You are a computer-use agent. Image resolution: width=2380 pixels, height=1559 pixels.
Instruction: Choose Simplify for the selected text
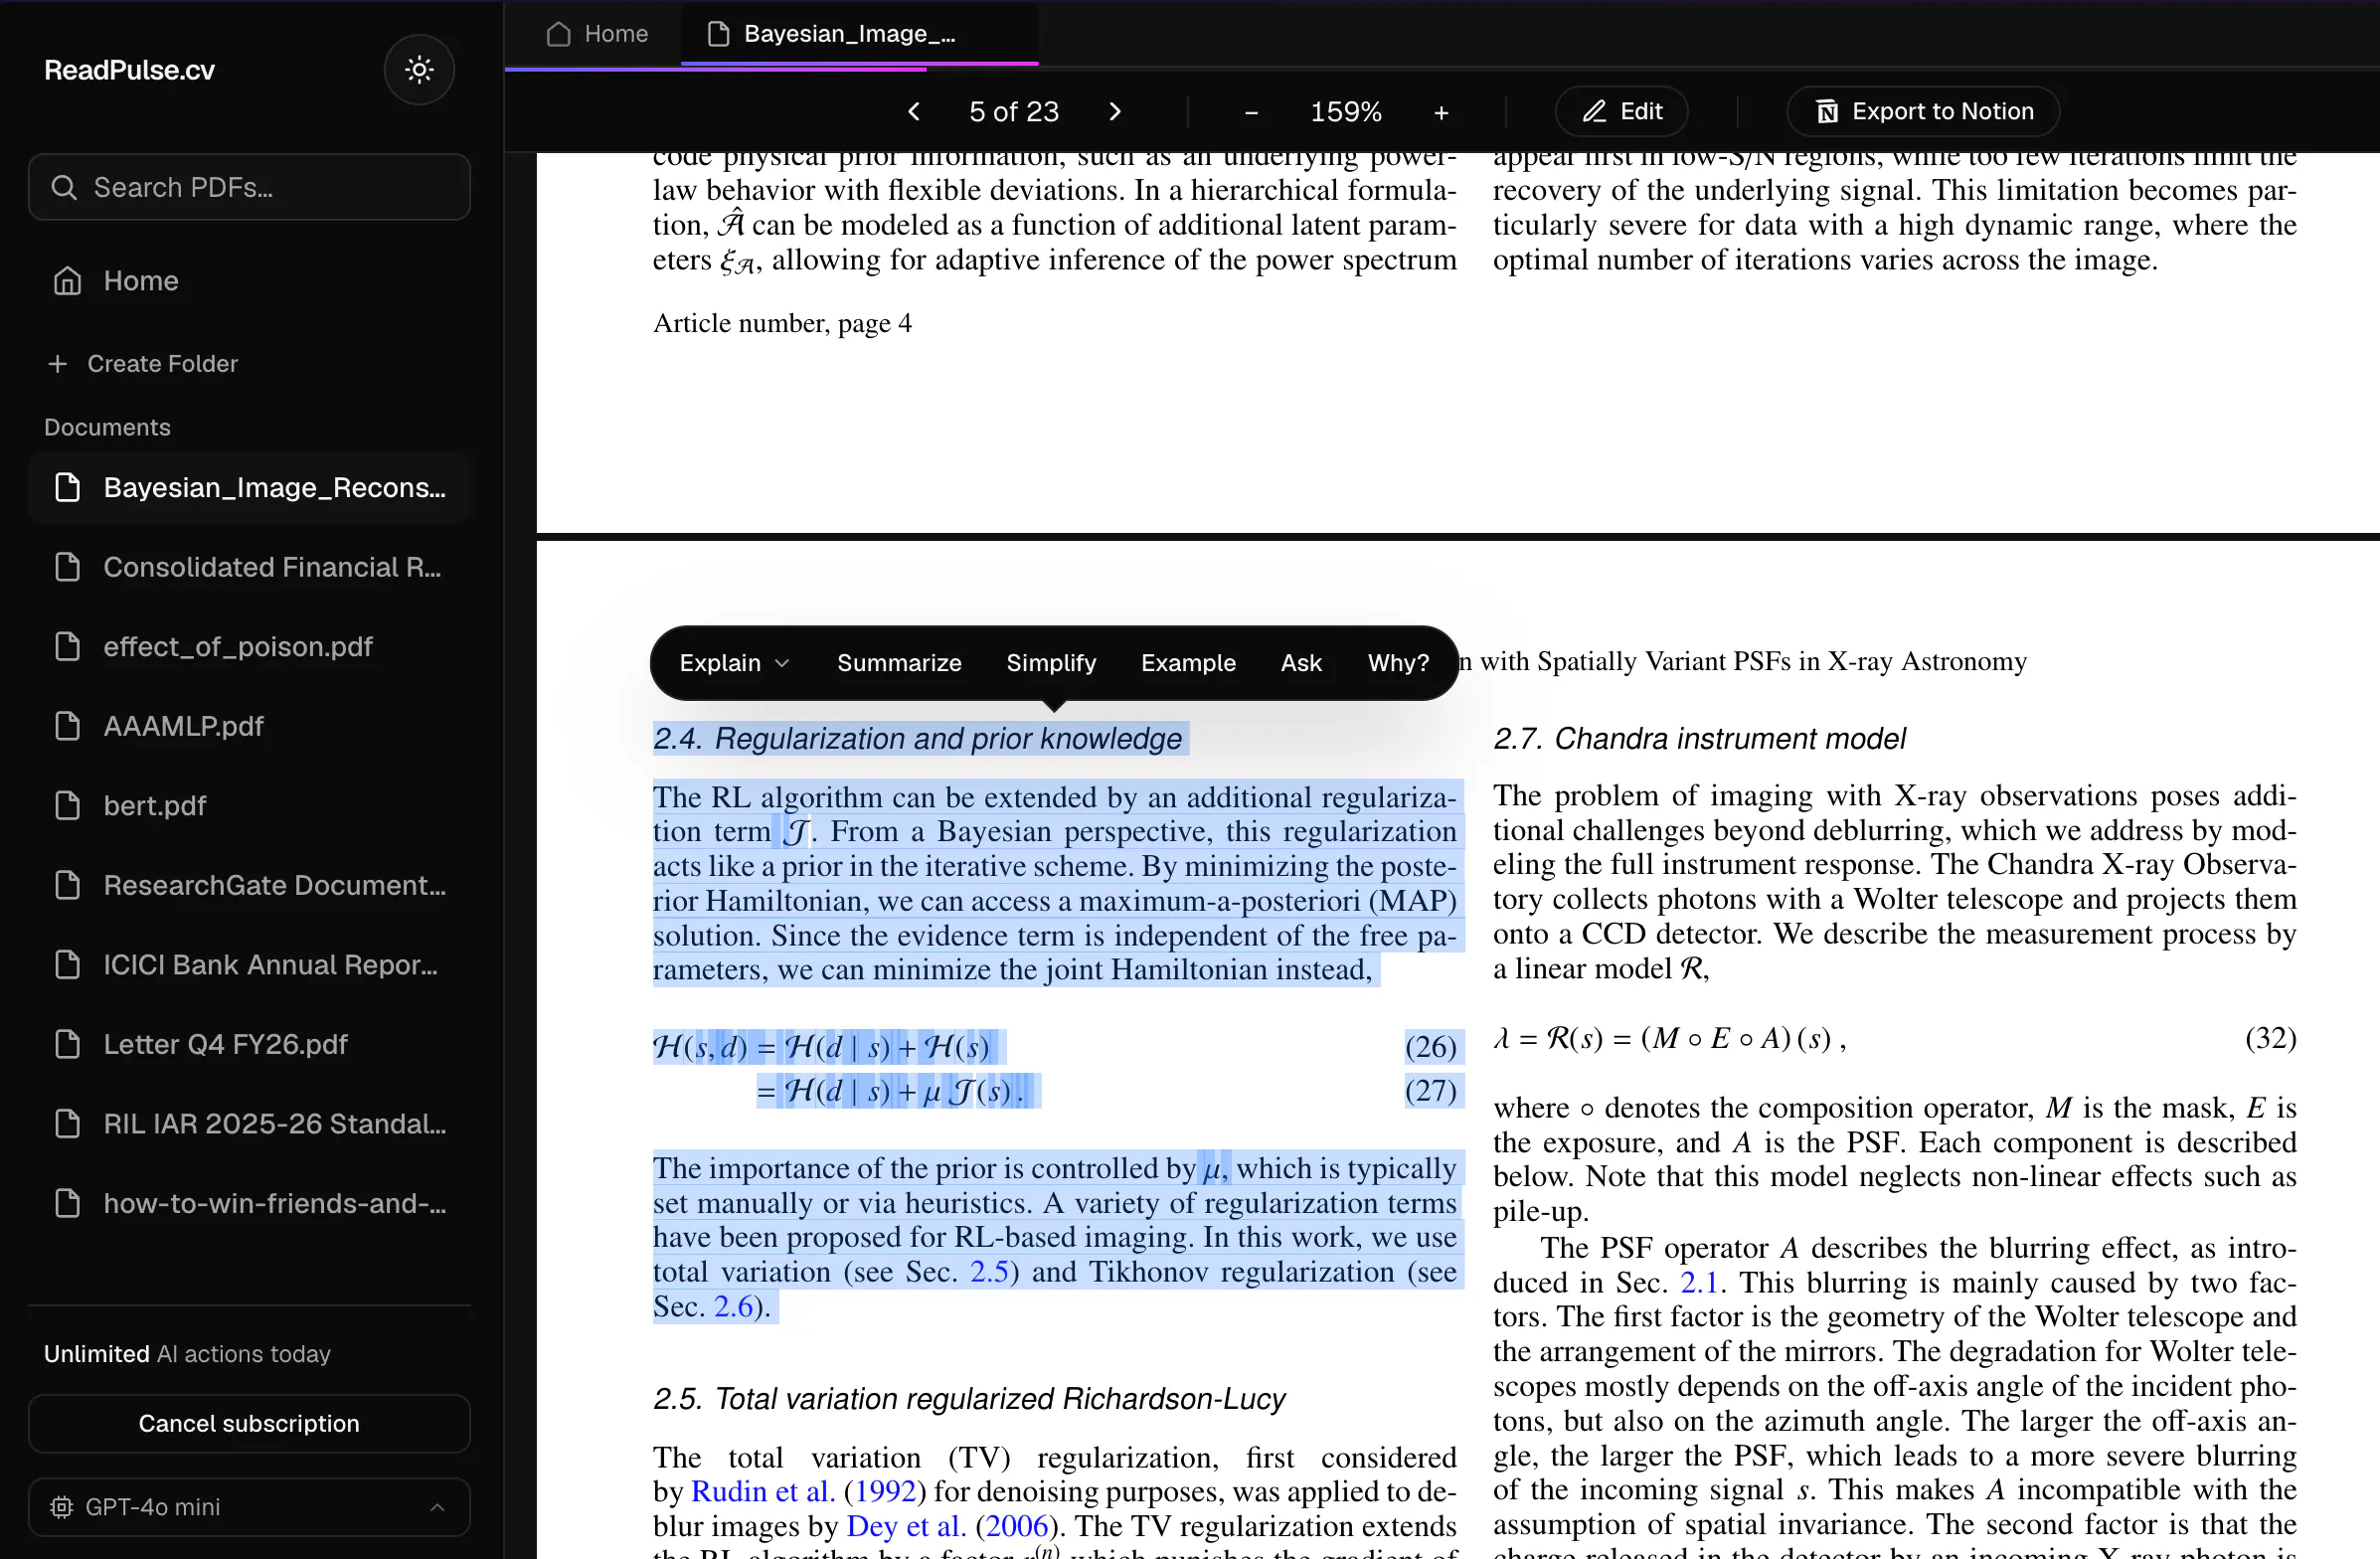coord(1051,663)
